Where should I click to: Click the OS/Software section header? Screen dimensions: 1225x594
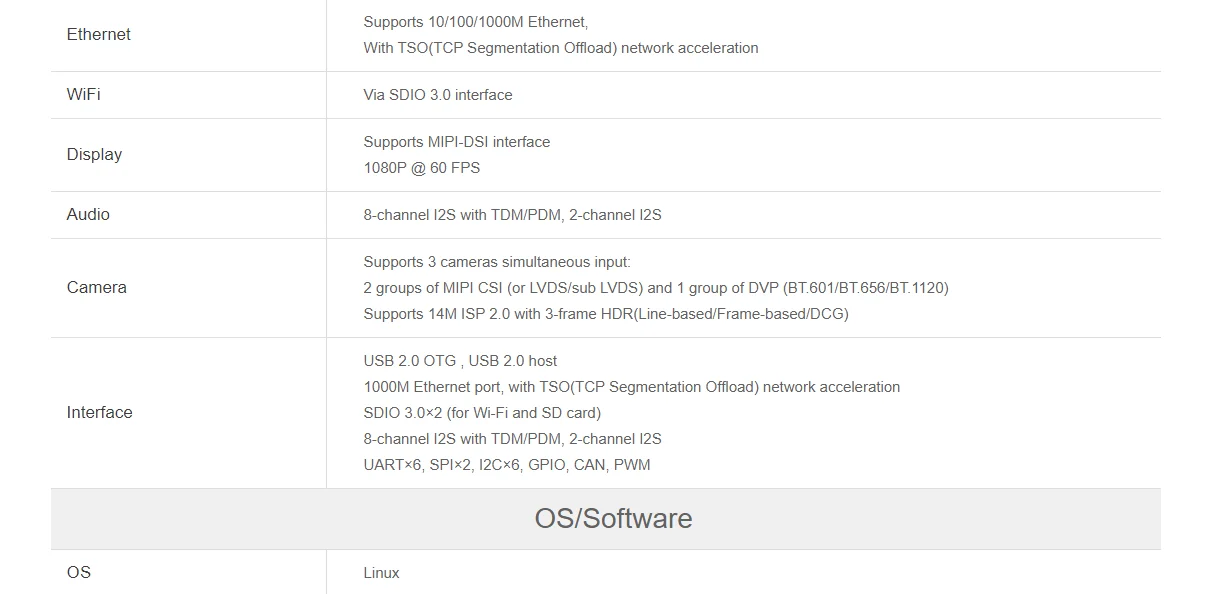point(613,518)
